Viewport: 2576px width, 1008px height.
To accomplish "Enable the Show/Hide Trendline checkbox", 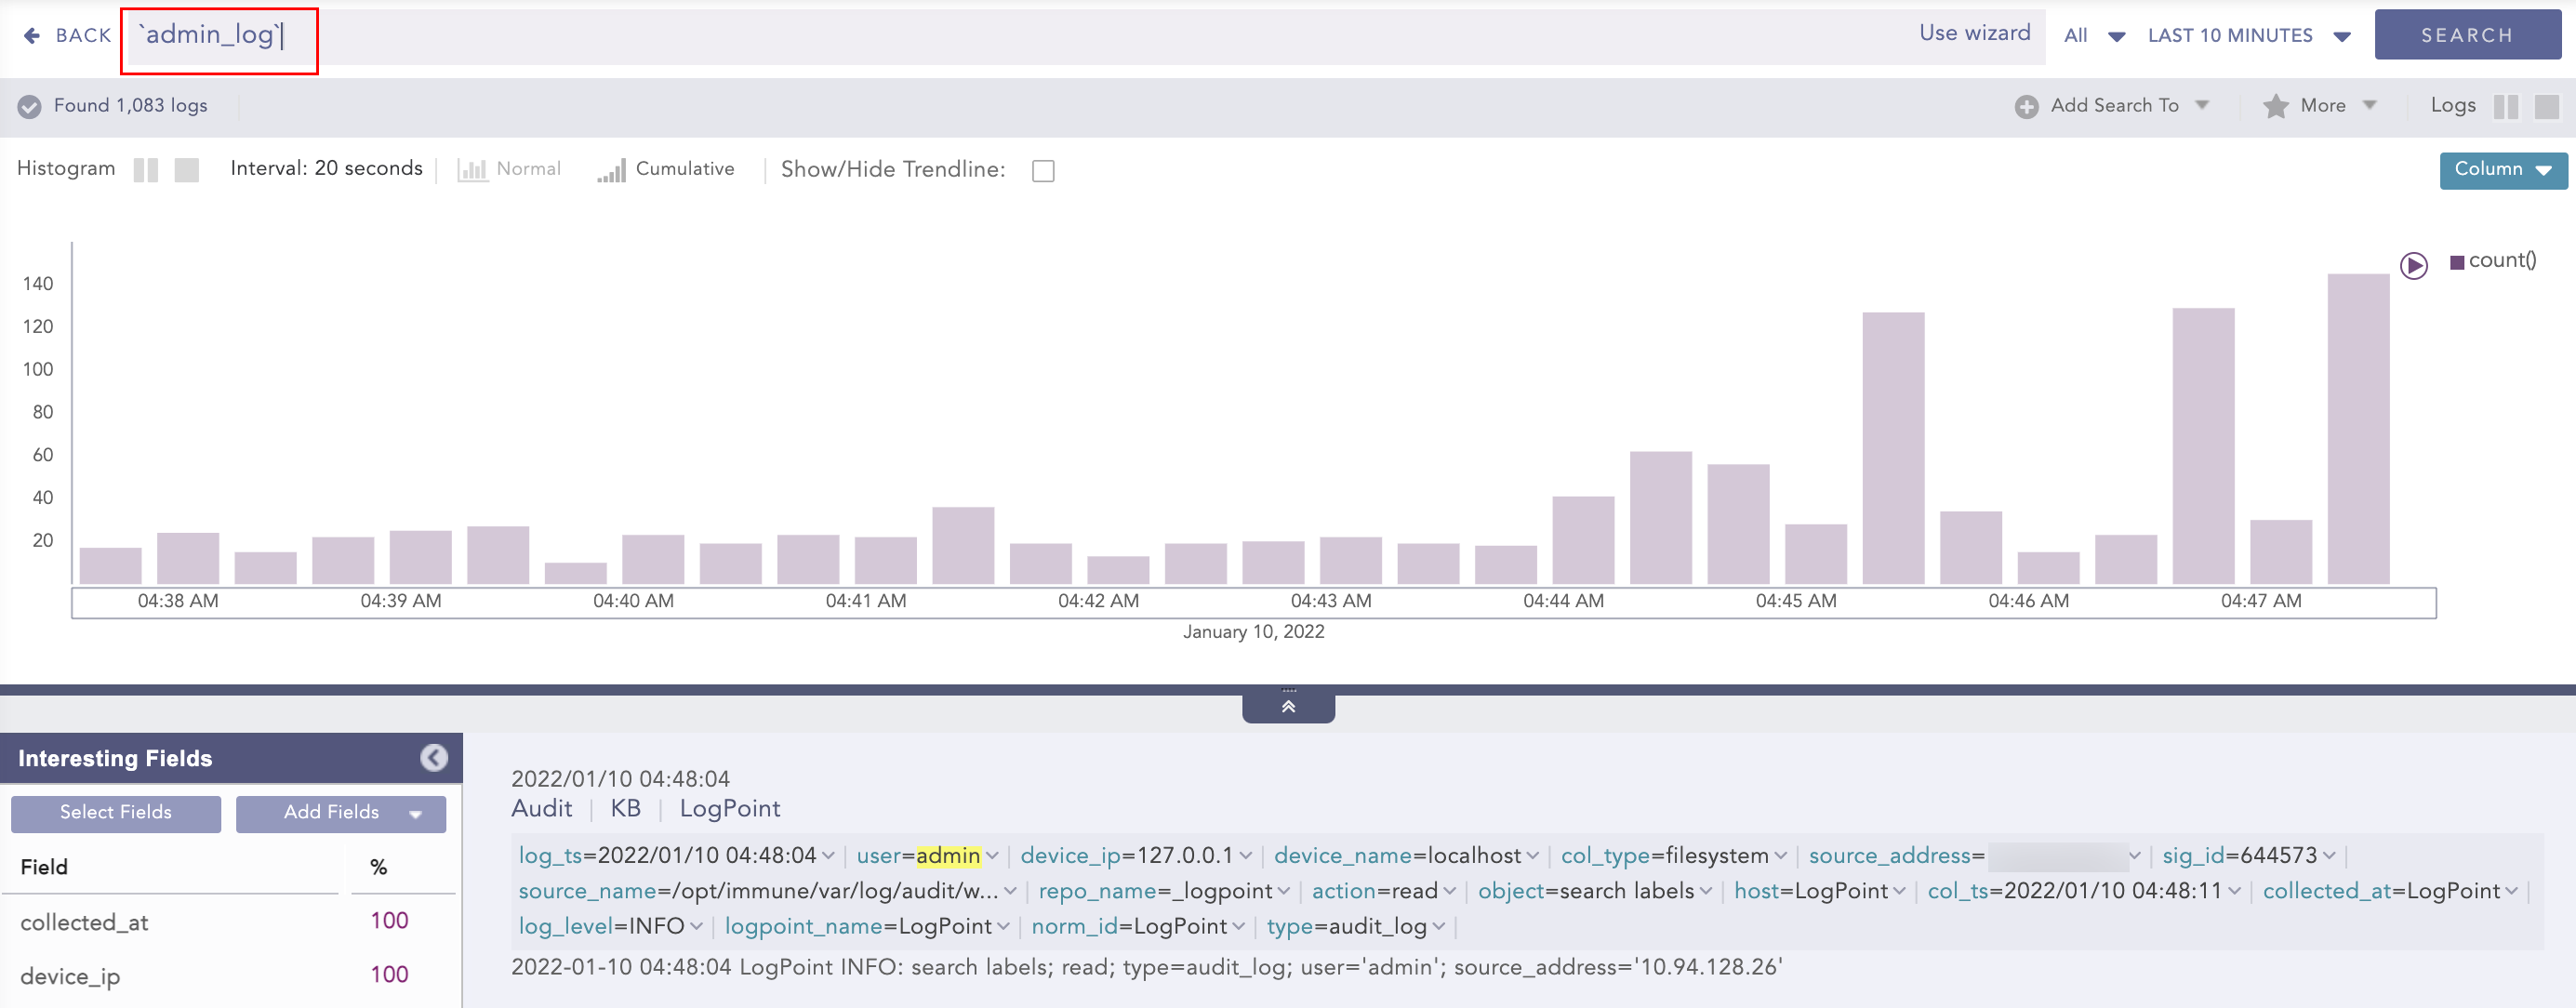I will click(x=1043, y=171).
